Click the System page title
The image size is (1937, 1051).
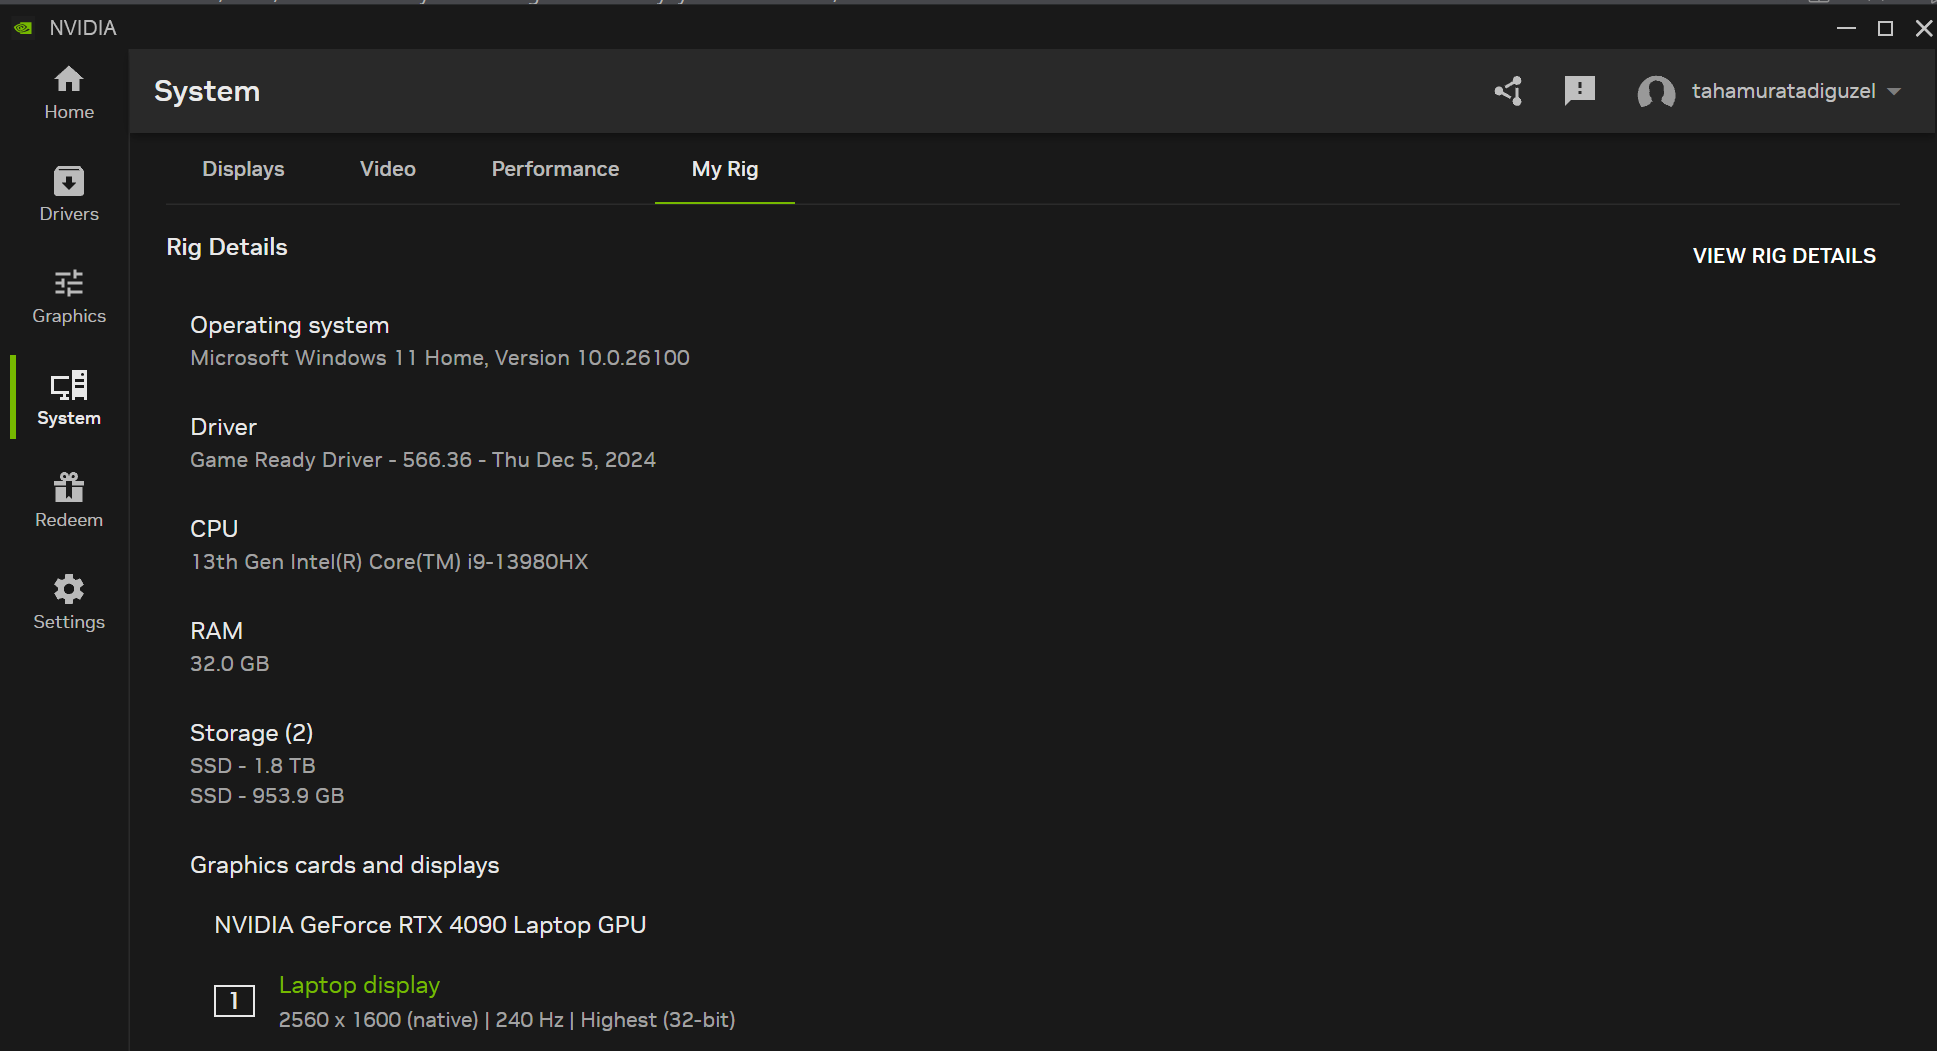pyautogui.click(x=207, y=91)
